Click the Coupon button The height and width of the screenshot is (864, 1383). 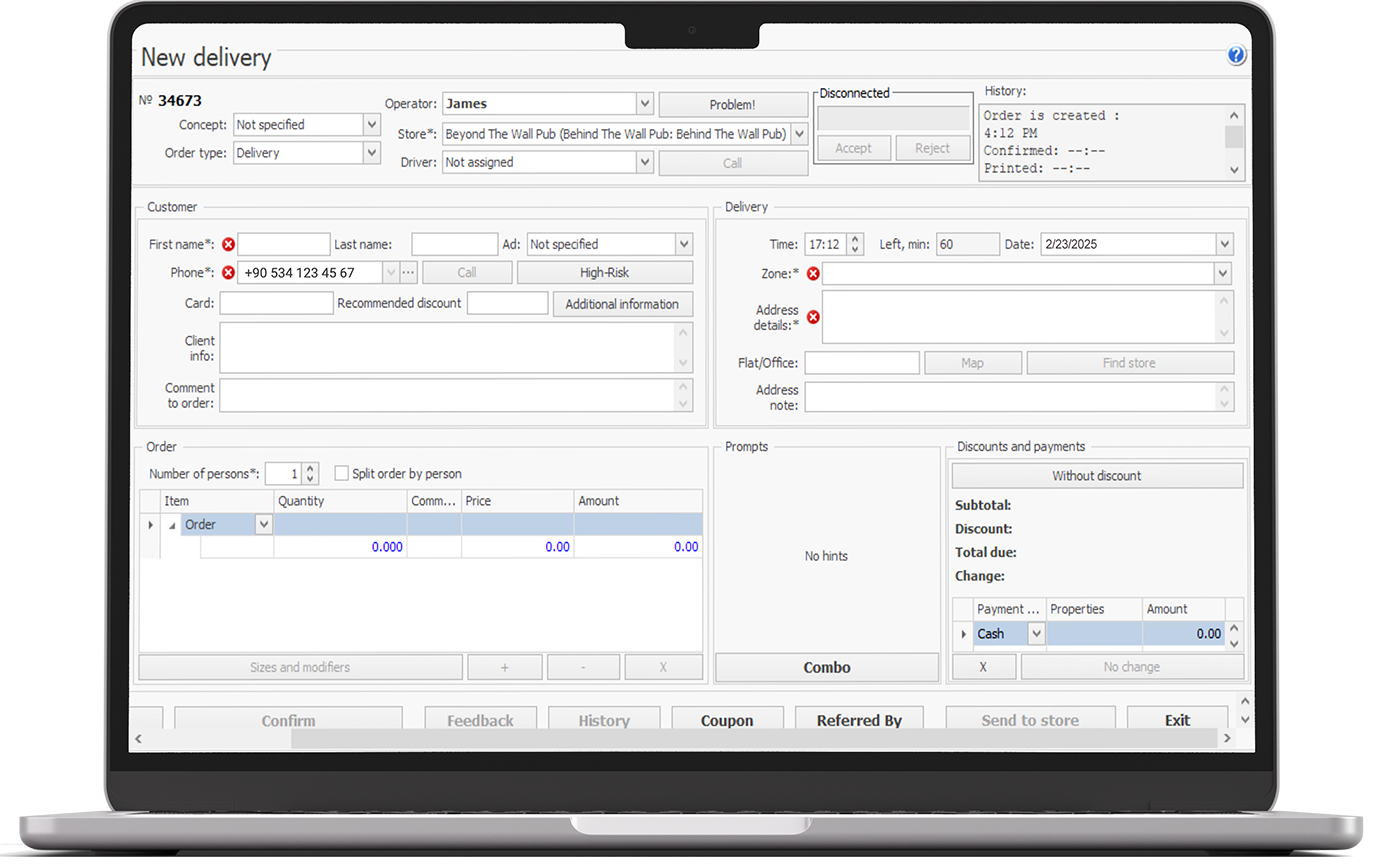727,720
